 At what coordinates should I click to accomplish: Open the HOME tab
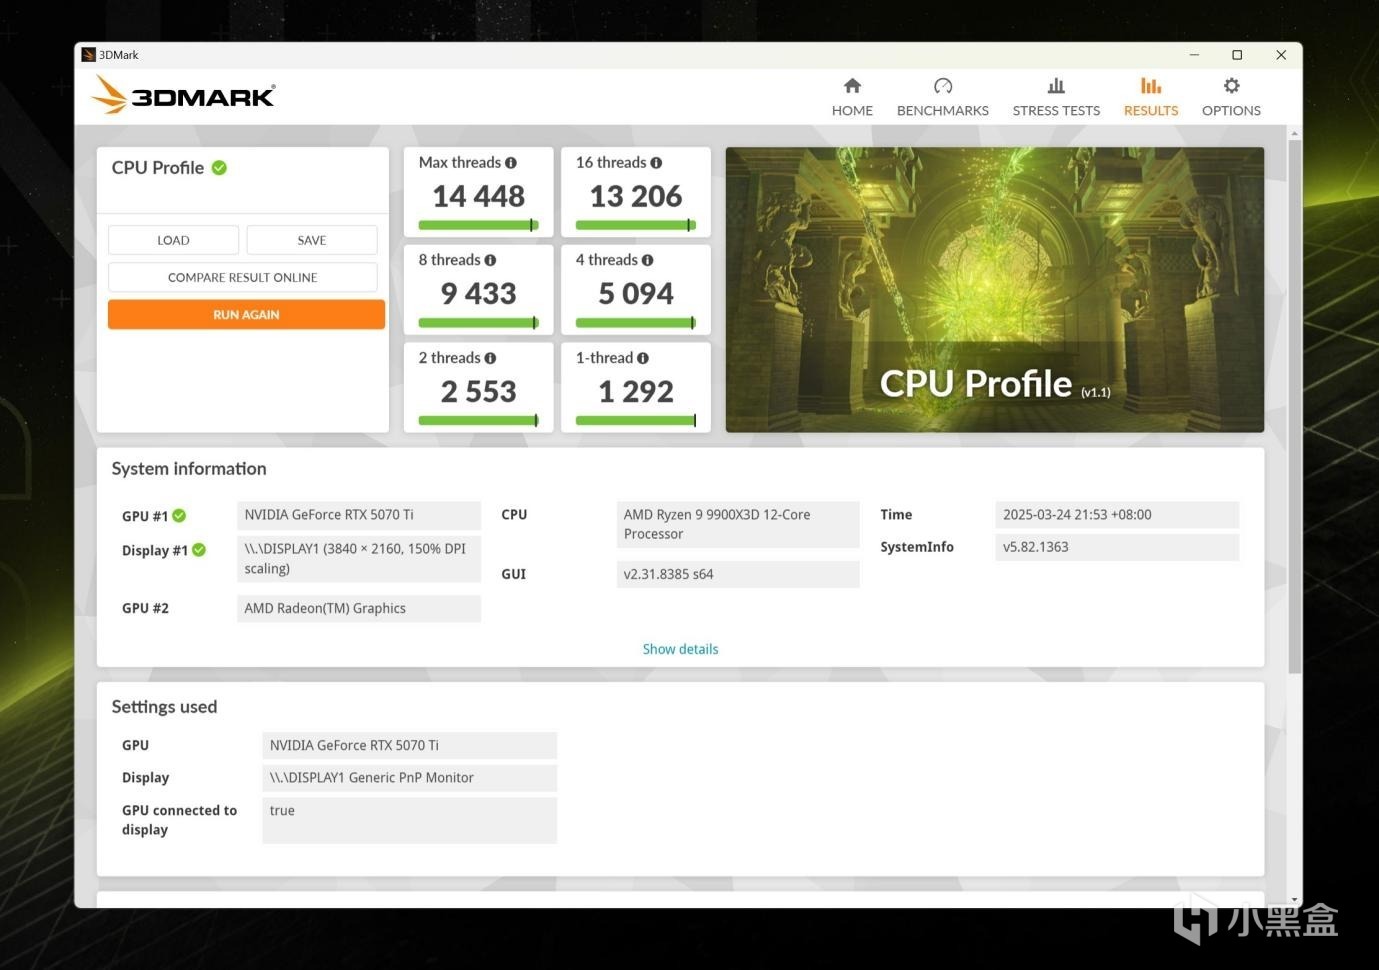pyautogui.click(x=852, y=97)
